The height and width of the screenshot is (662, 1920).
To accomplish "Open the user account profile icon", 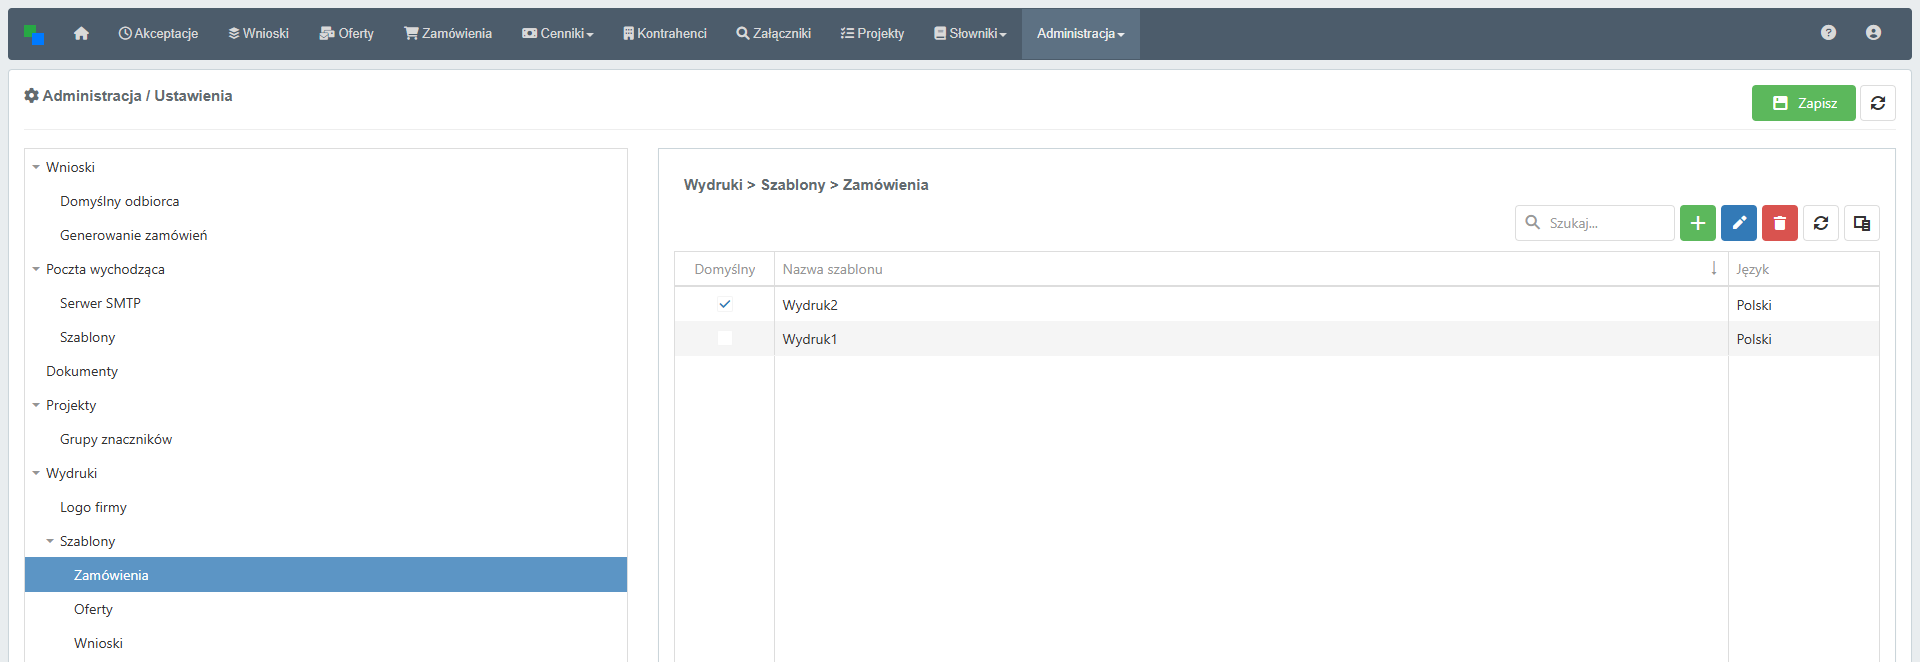I will (x=1873, y=33).
